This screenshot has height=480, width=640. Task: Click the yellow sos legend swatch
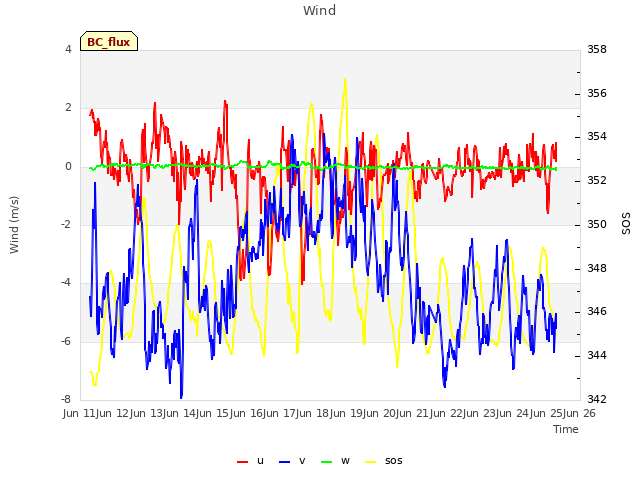point(370,462)
